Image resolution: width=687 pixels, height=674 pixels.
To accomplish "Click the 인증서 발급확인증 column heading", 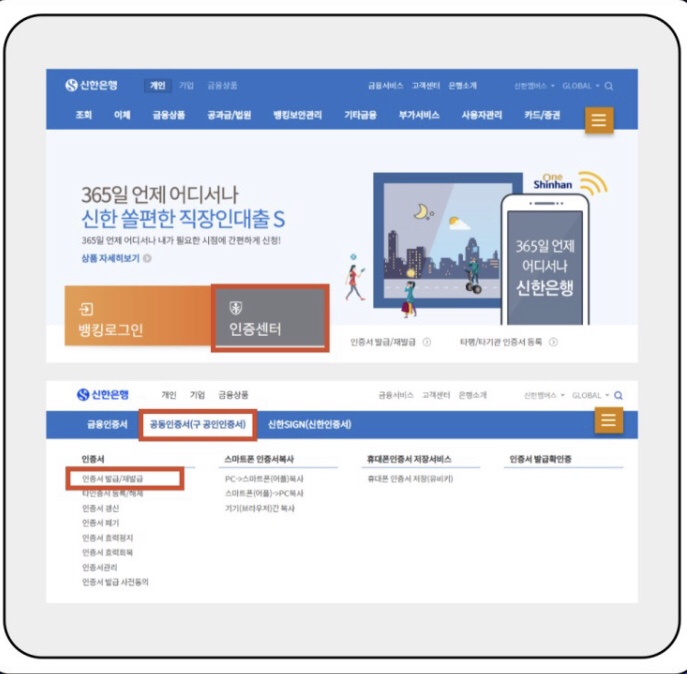I will click(x=540, y=459).
